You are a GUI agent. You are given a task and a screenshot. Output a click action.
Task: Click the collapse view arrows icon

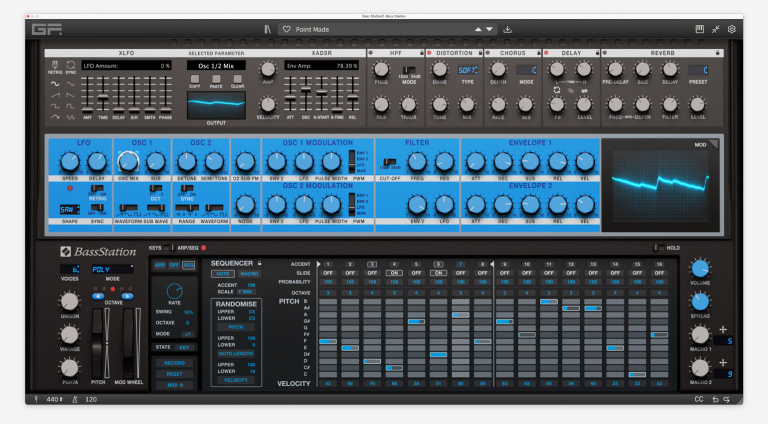pyautogui.click(x=716, y=29)
